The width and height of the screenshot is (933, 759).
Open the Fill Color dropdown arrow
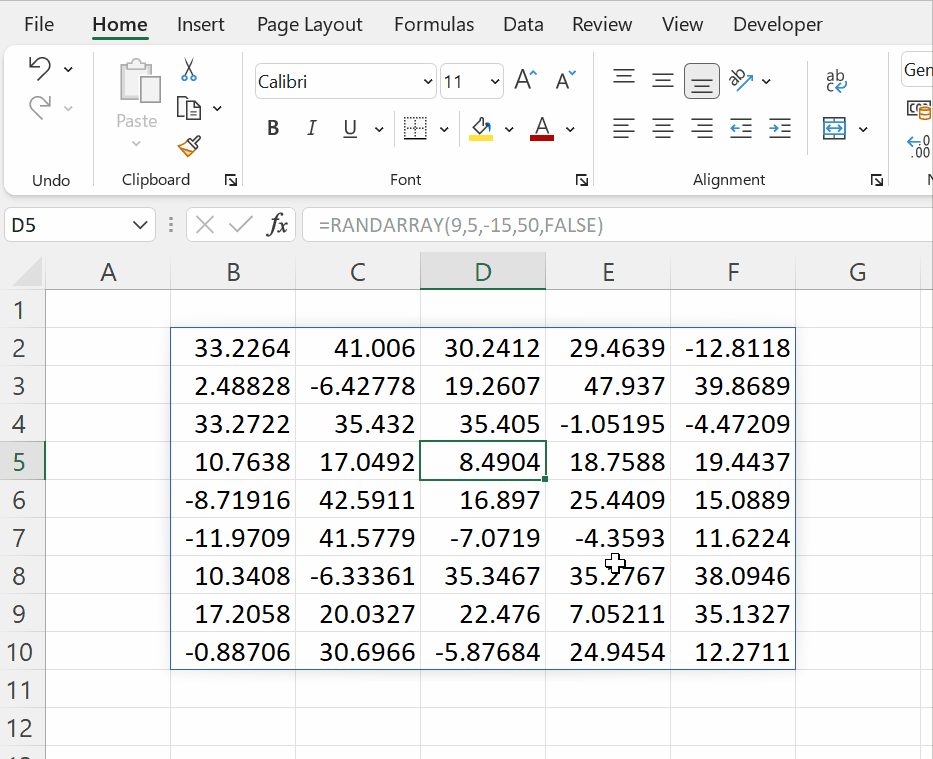[508, 130]
